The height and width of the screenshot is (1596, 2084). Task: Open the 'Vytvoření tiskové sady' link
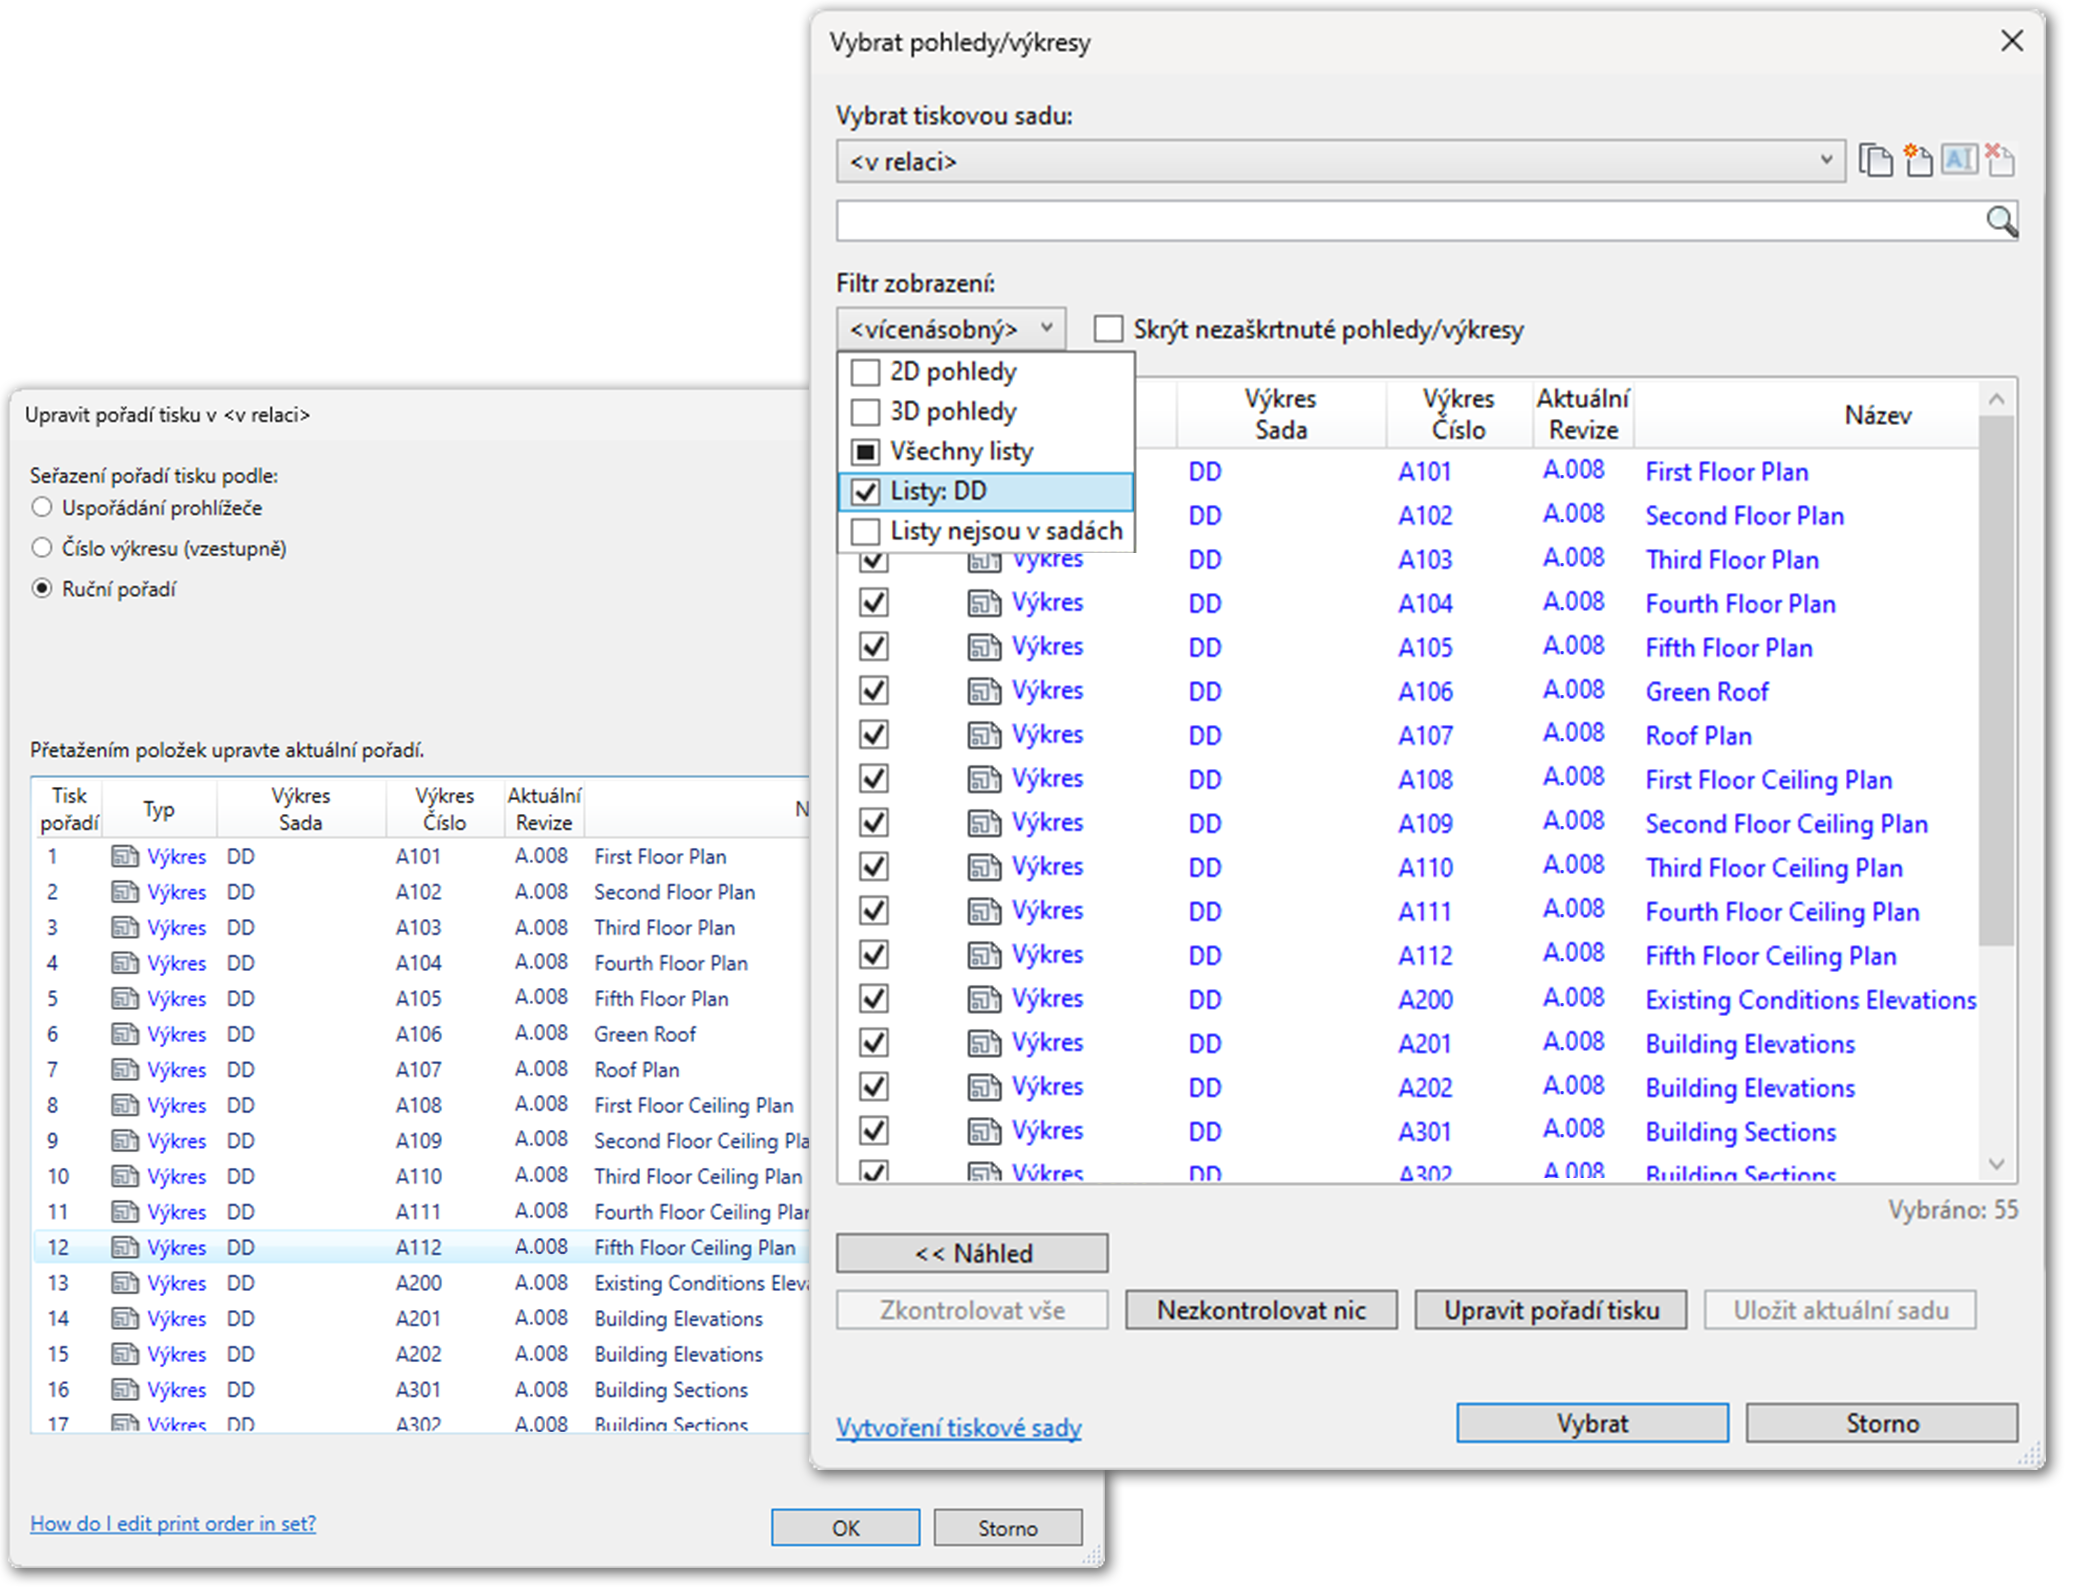click(958, 1428)
